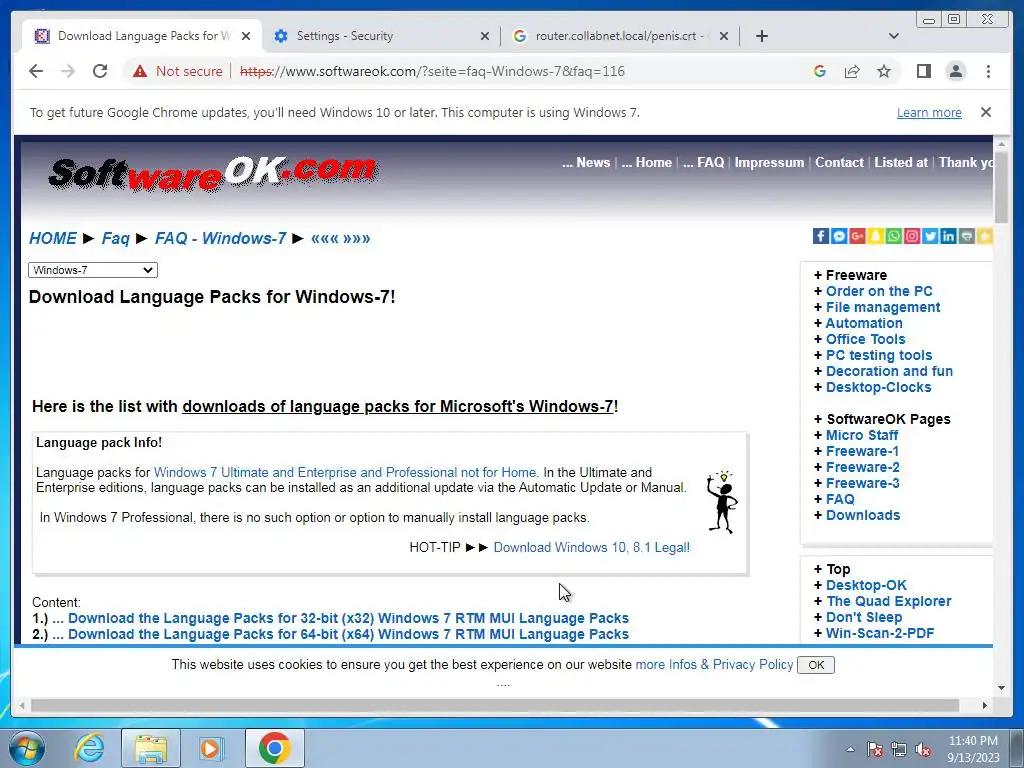Close the router.collabnet.local tab

click(724, 36)
